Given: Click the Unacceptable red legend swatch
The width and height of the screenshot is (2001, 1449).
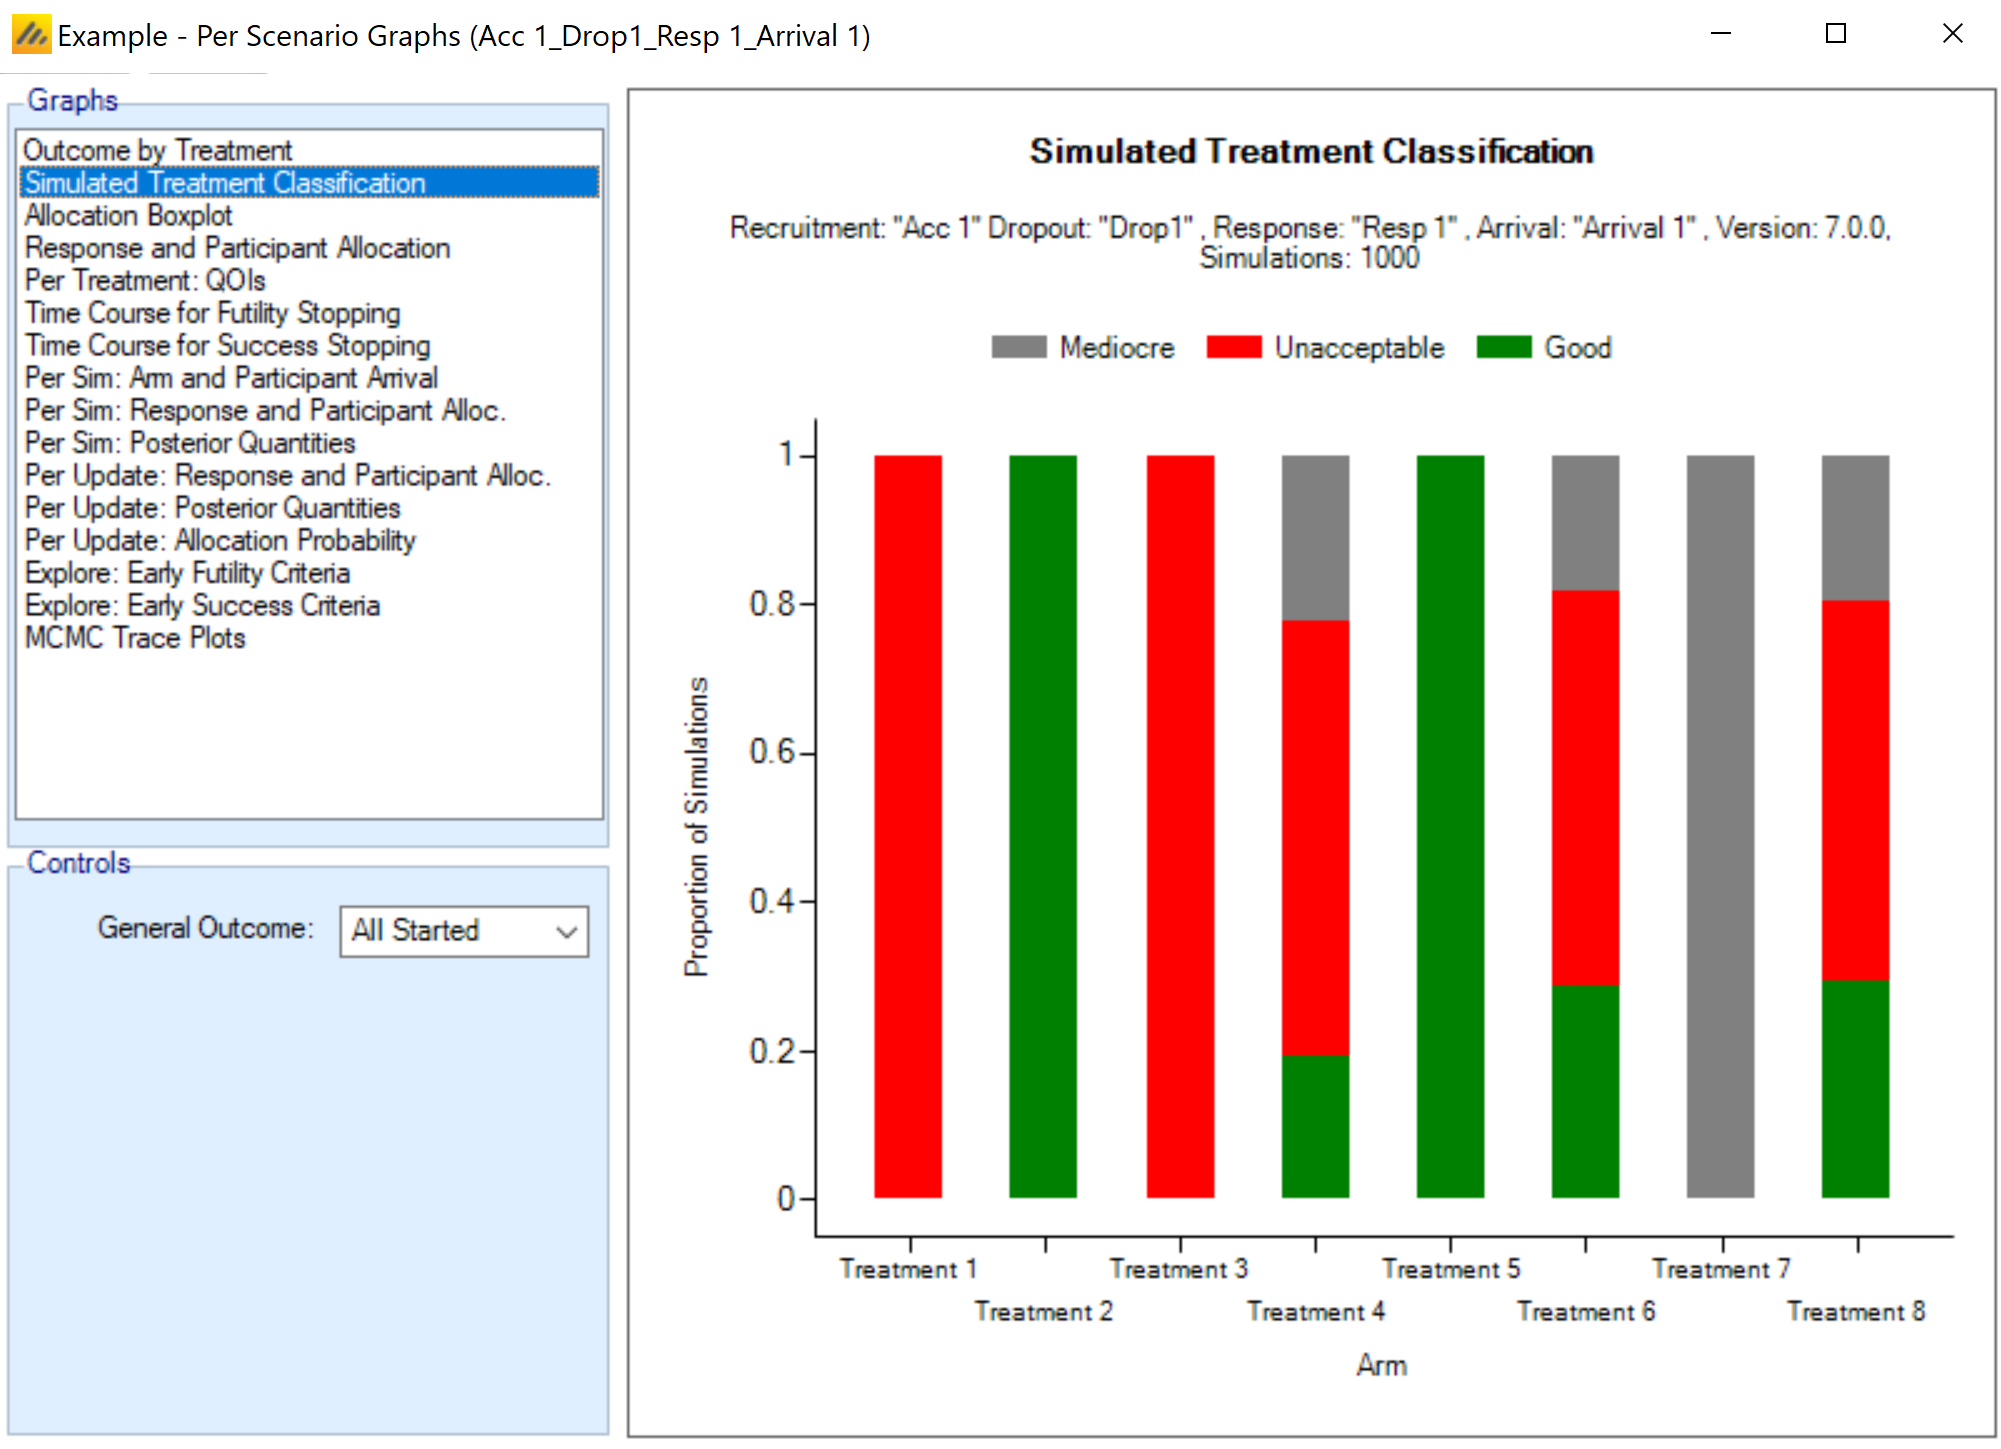Looking at the screenshot, I should click(x=1233, y=347).
